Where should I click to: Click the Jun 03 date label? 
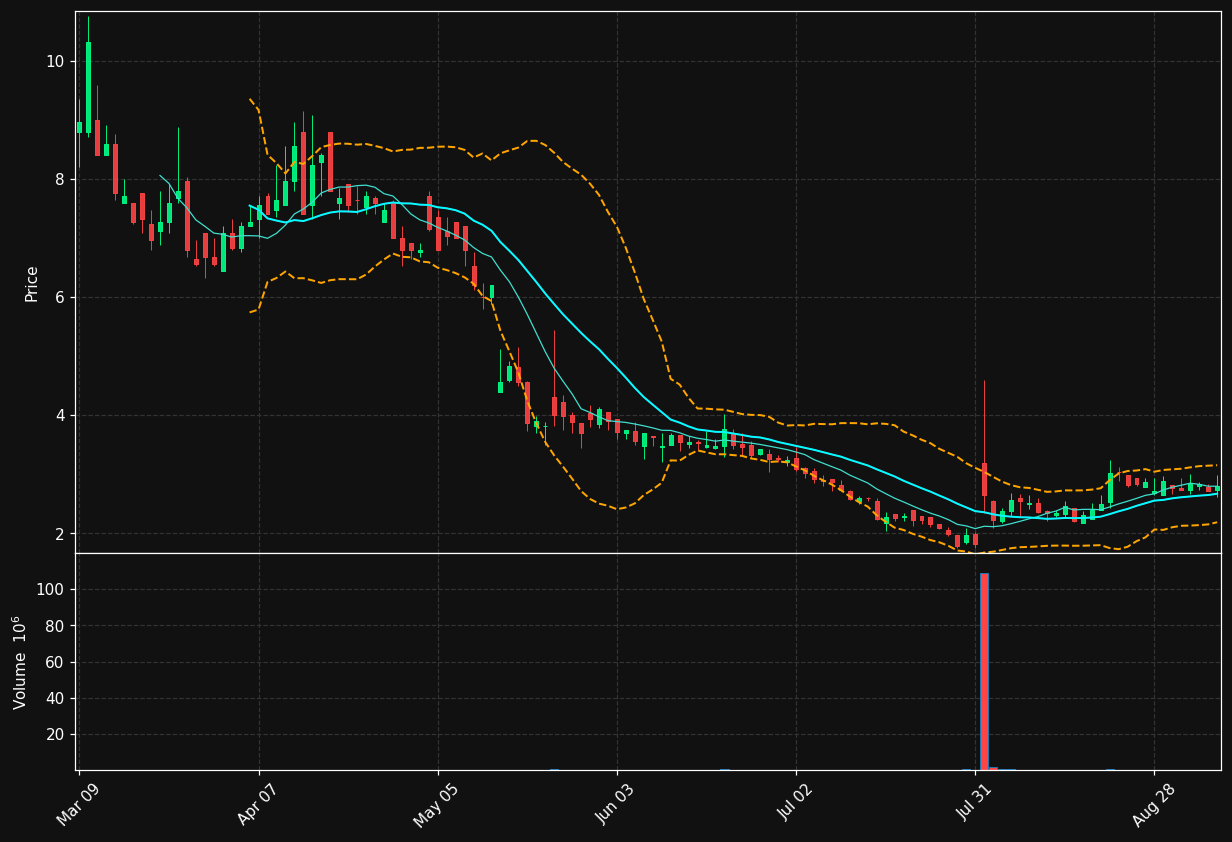pyautogui.click(x=616, y=805)
